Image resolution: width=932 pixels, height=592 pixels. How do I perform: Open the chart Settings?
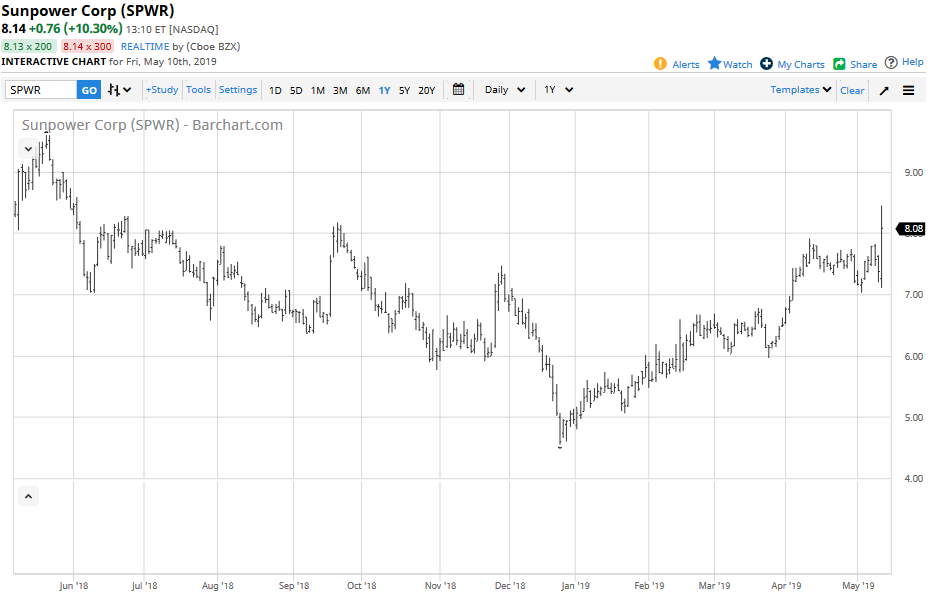pos(238,89)
